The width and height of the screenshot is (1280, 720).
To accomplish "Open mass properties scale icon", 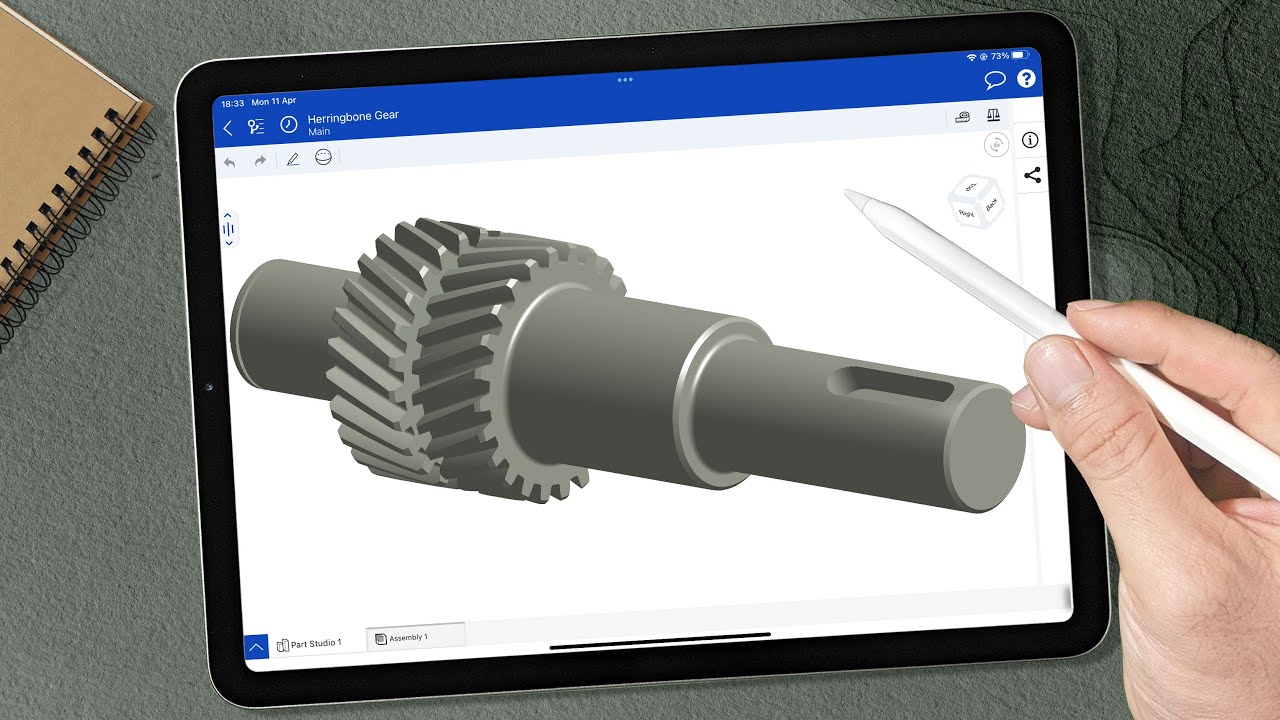I will pos(993,116).
